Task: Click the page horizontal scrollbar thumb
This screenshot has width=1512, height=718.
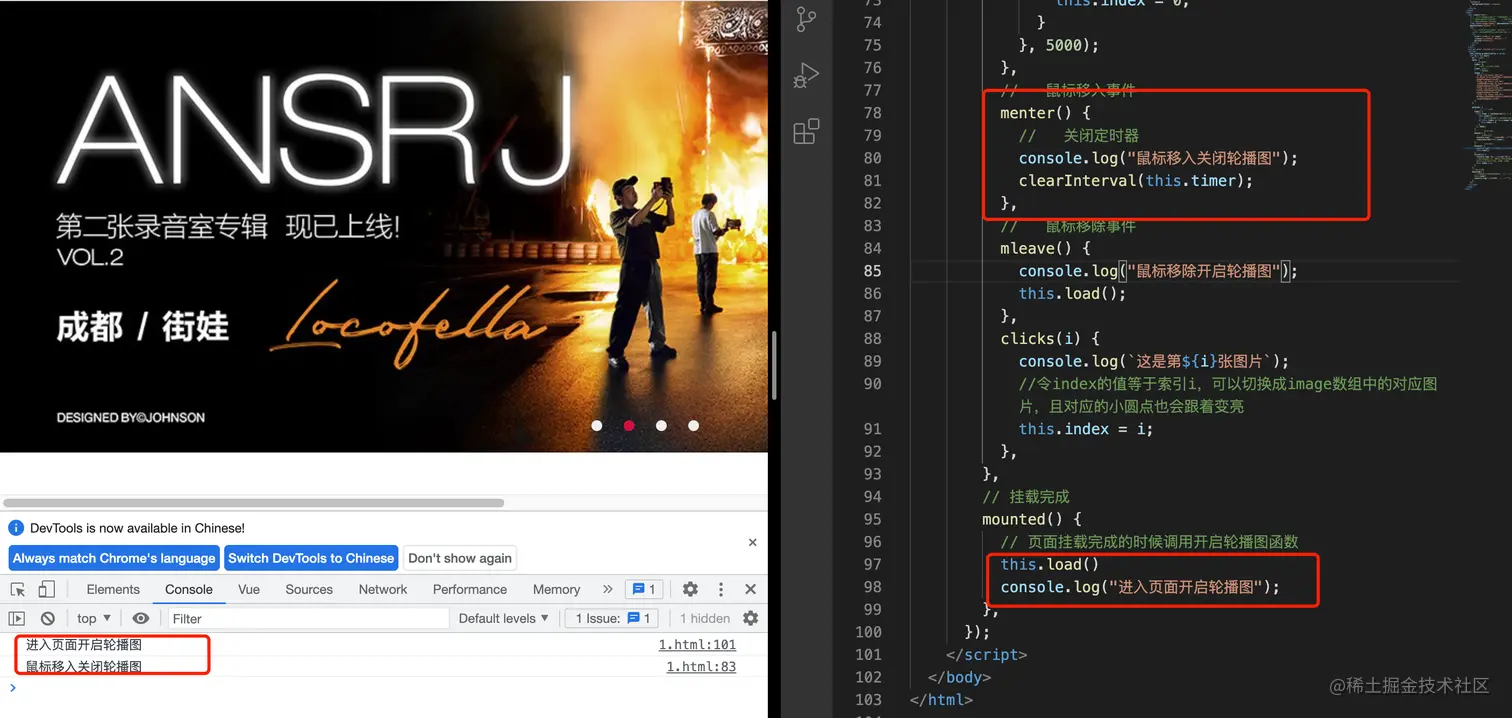Action: click(x=254, y=502)
